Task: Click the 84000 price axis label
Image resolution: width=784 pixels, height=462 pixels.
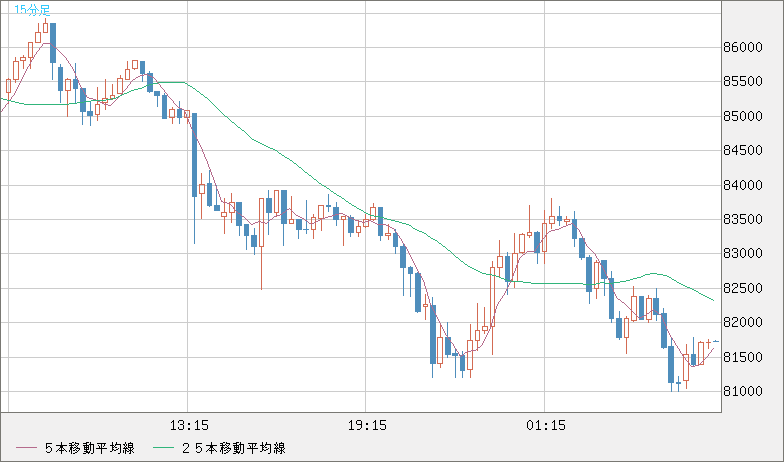Action: click(743, 186)
